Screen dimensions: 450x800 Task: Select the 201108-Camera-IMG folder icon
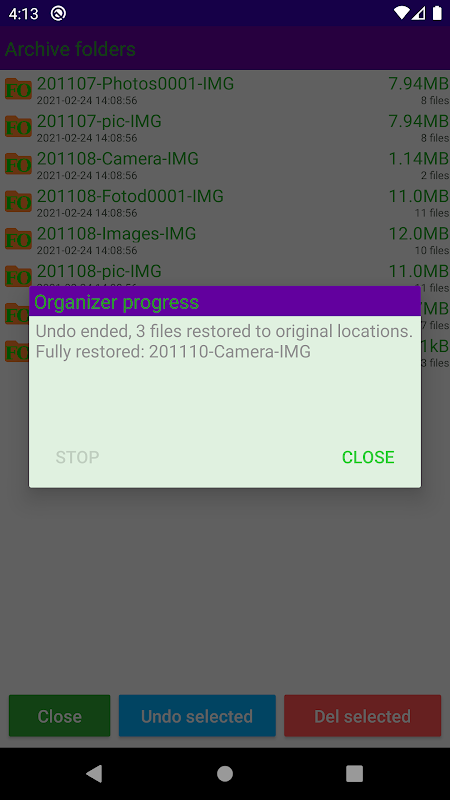pos(18,164)
